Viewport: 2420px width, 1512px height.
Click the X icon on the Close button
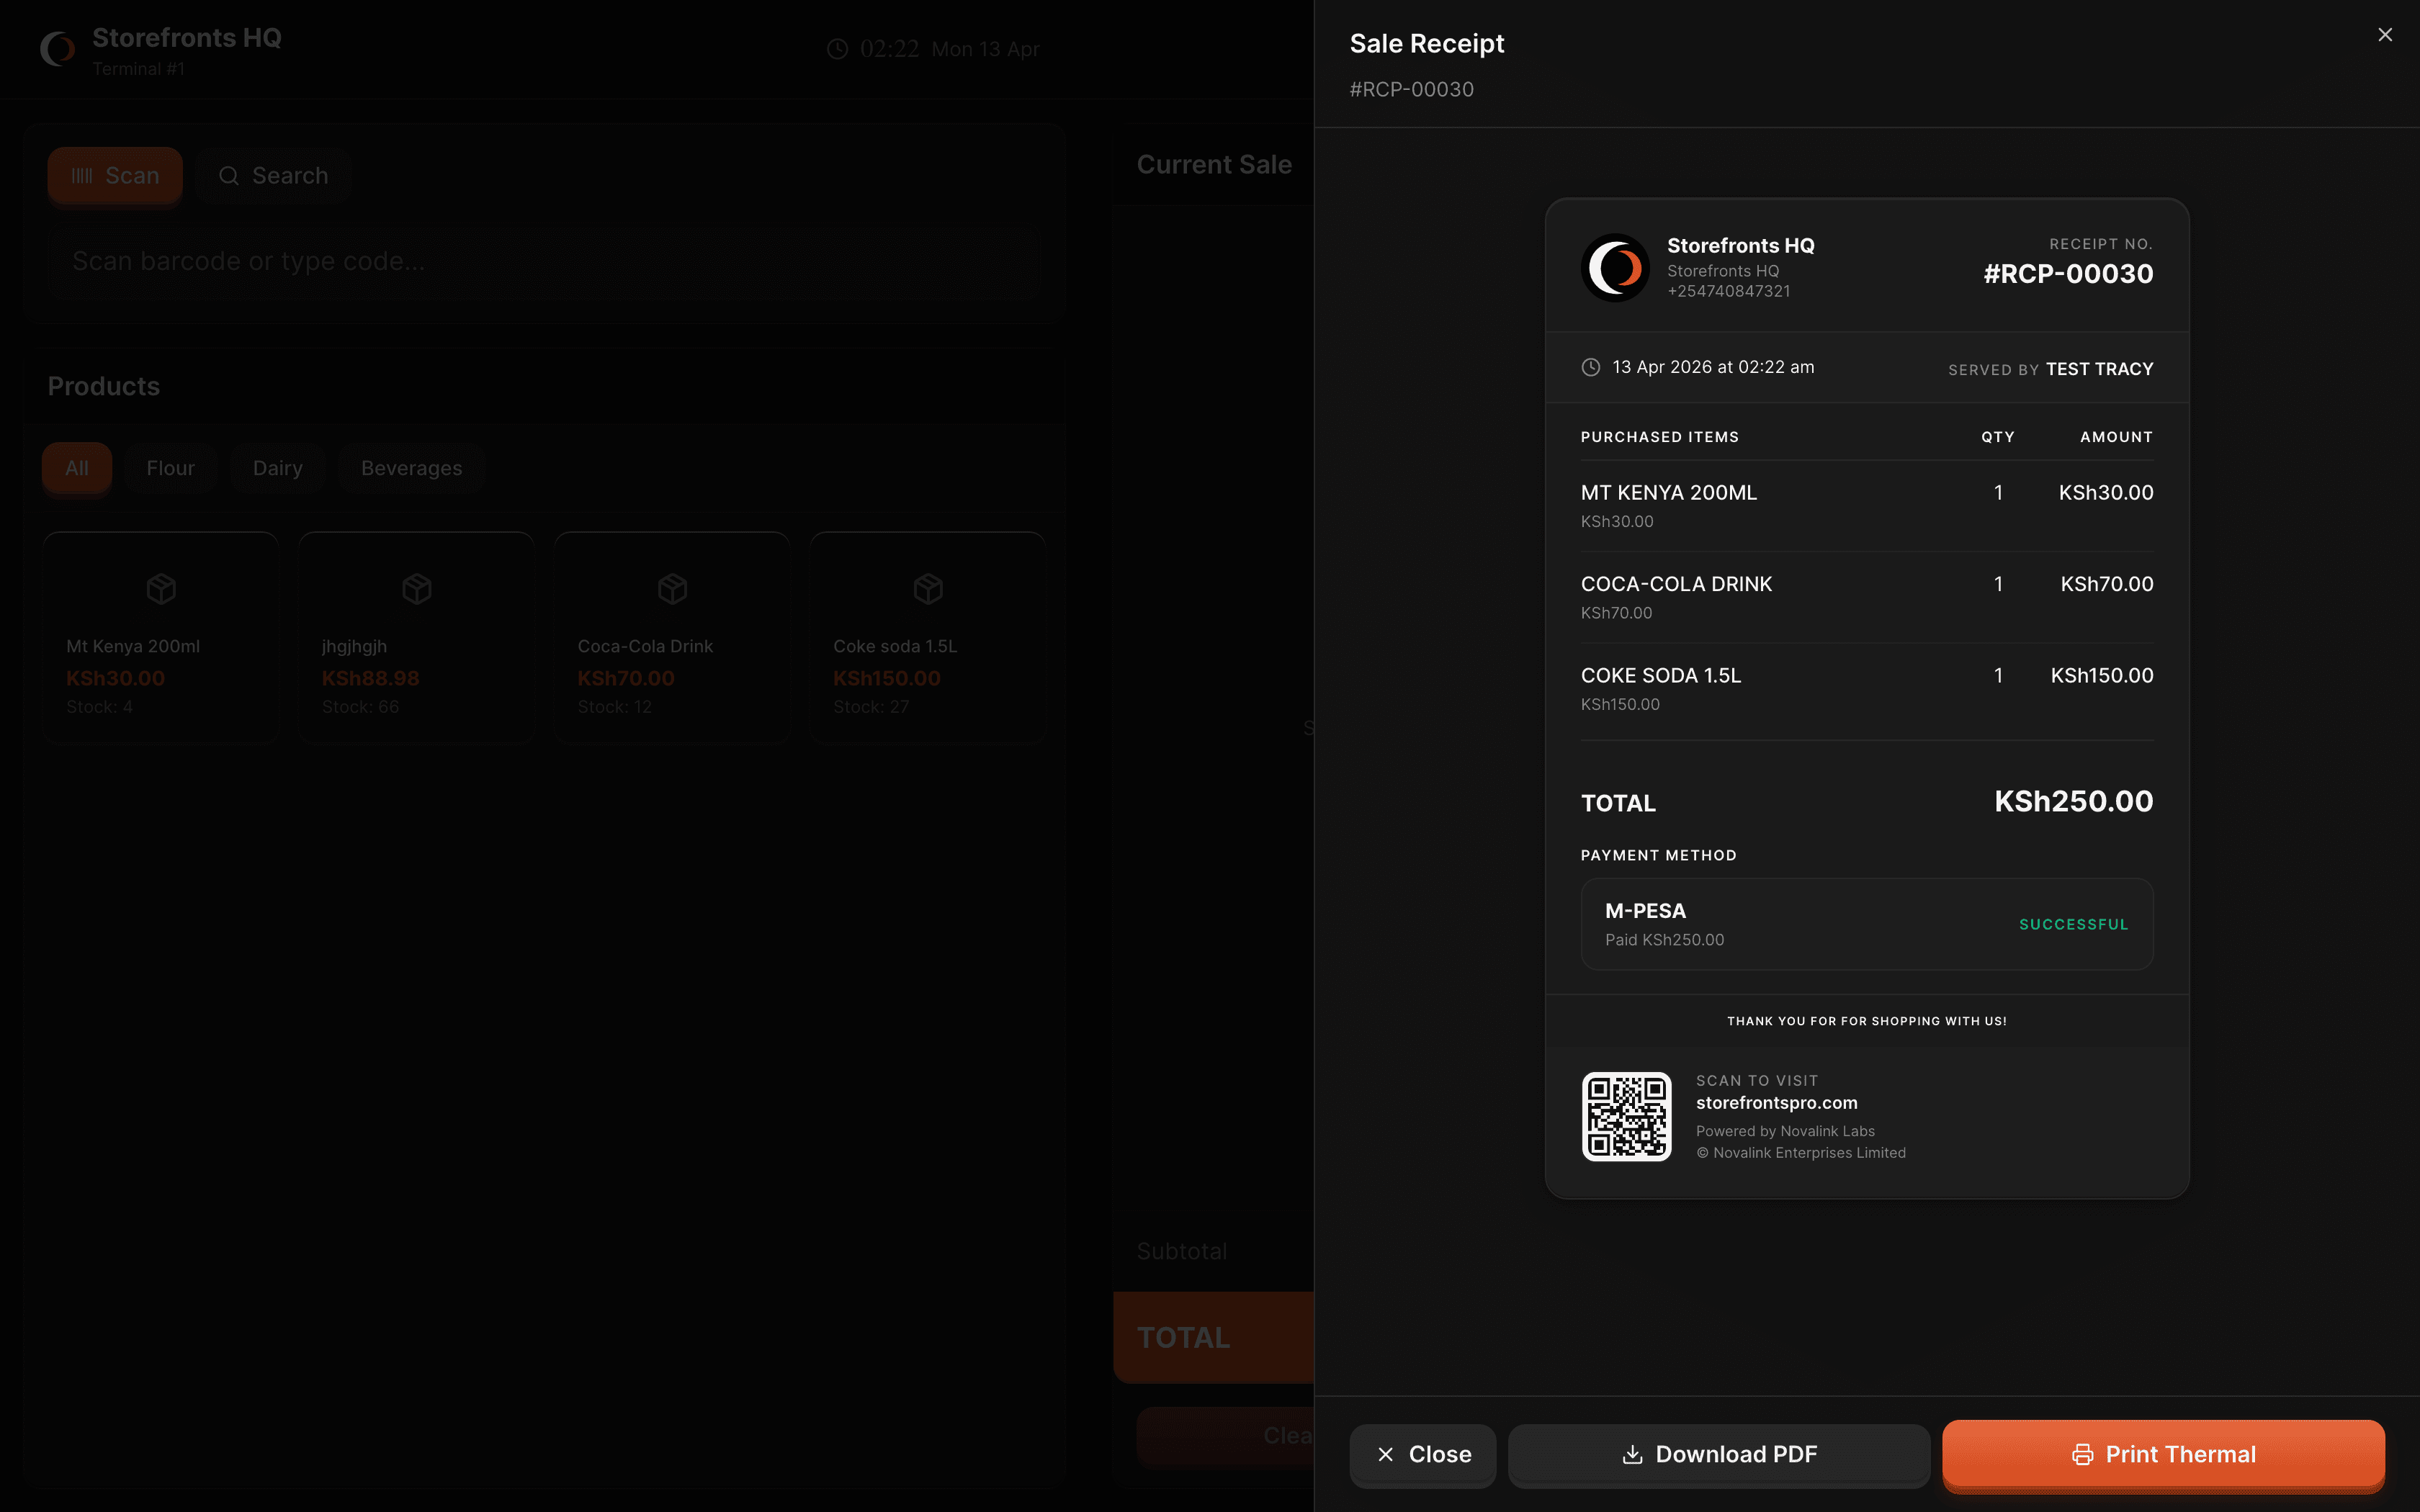tap(1386, 1455)
